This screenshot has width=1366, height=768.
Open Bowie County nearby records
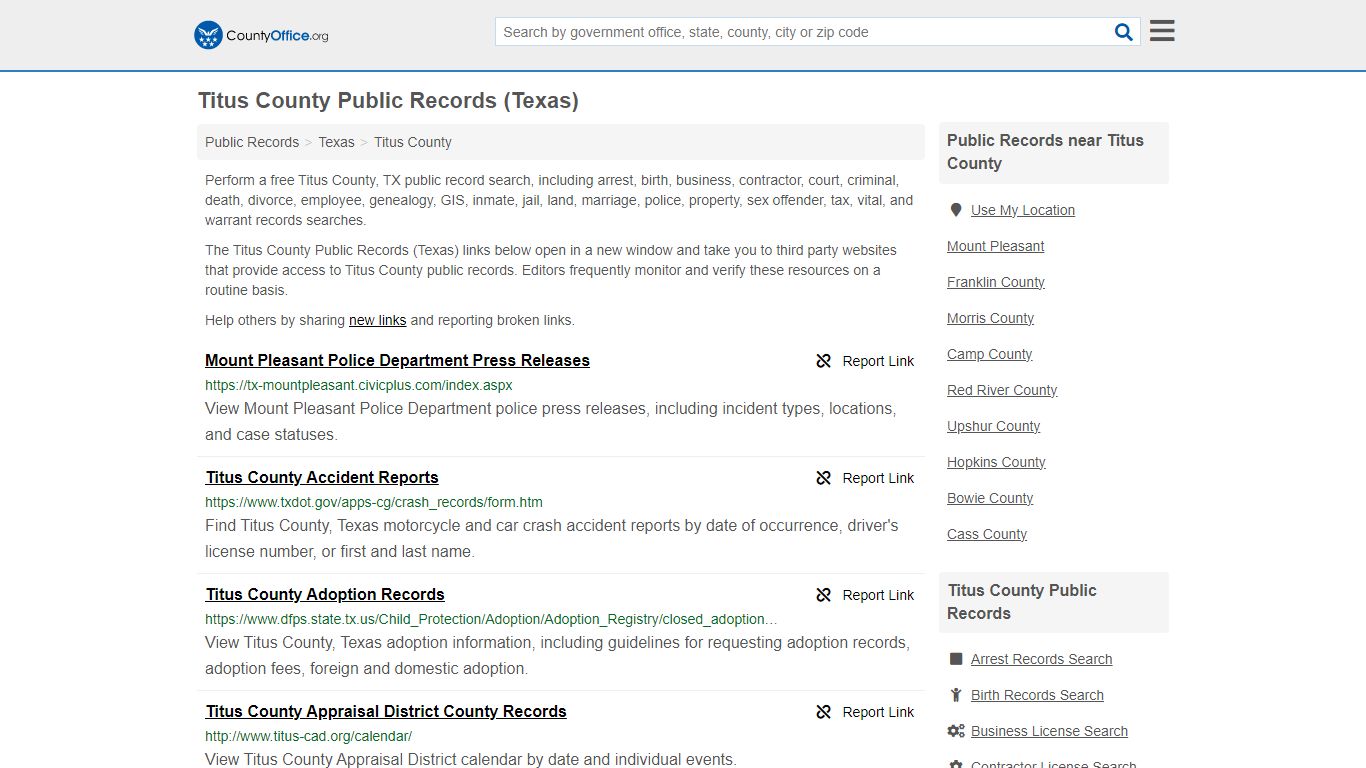click(x=991, y=498)
